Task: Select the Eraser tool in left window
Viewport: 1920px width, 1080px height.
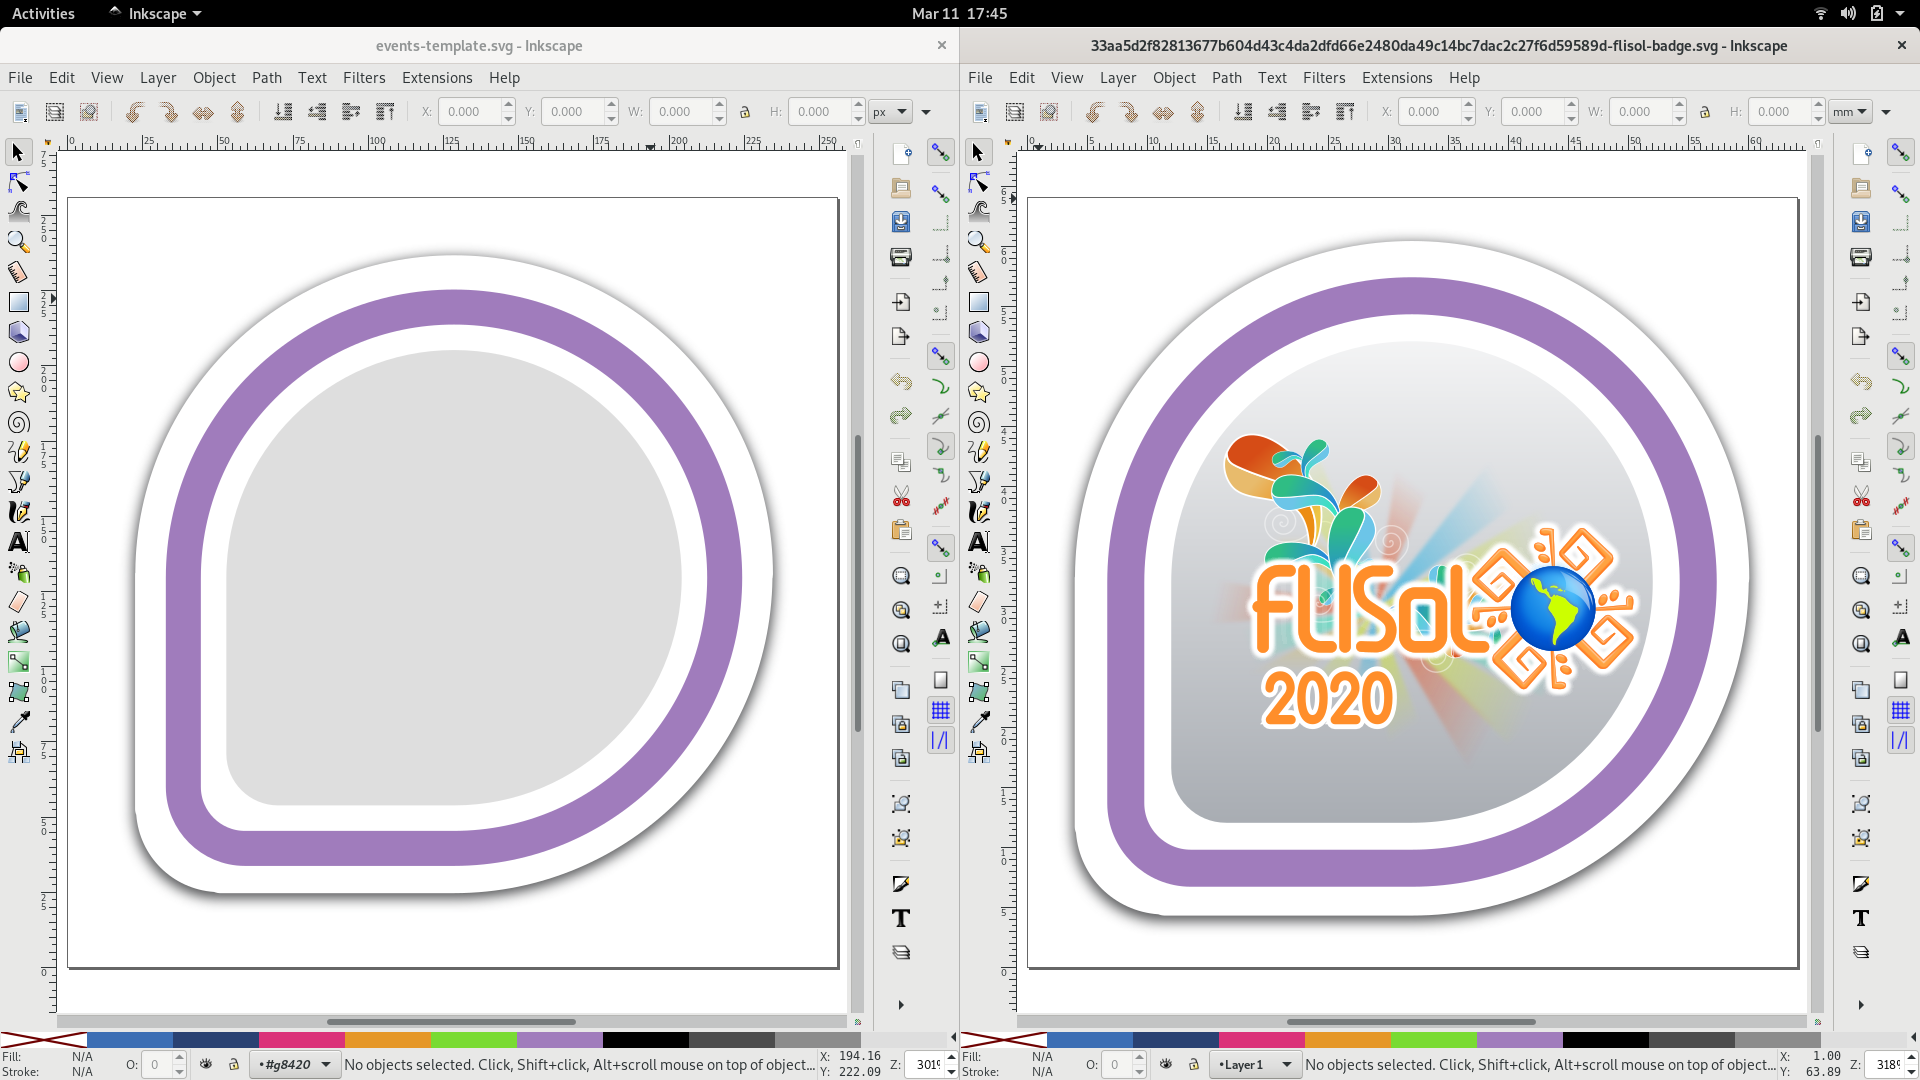Action: point(18,602)
